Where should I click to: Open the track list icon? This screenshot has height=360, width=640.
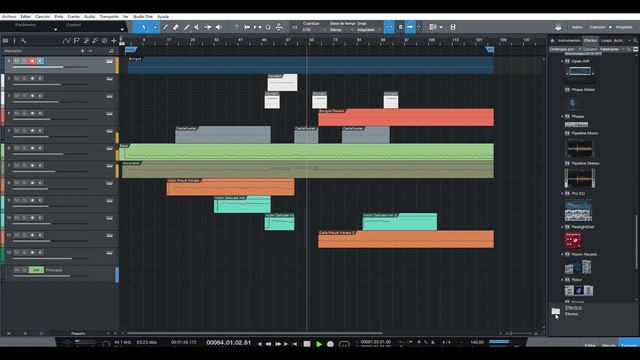[5, 40]
